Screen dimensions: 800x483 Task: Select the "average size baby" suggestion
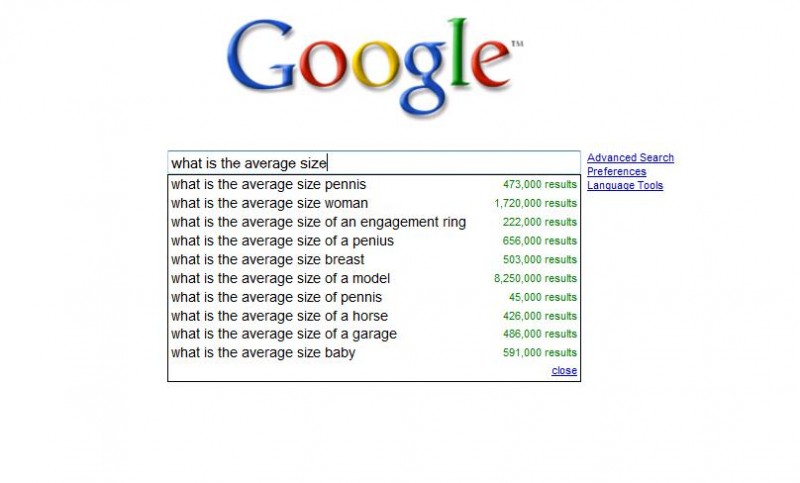263,353
